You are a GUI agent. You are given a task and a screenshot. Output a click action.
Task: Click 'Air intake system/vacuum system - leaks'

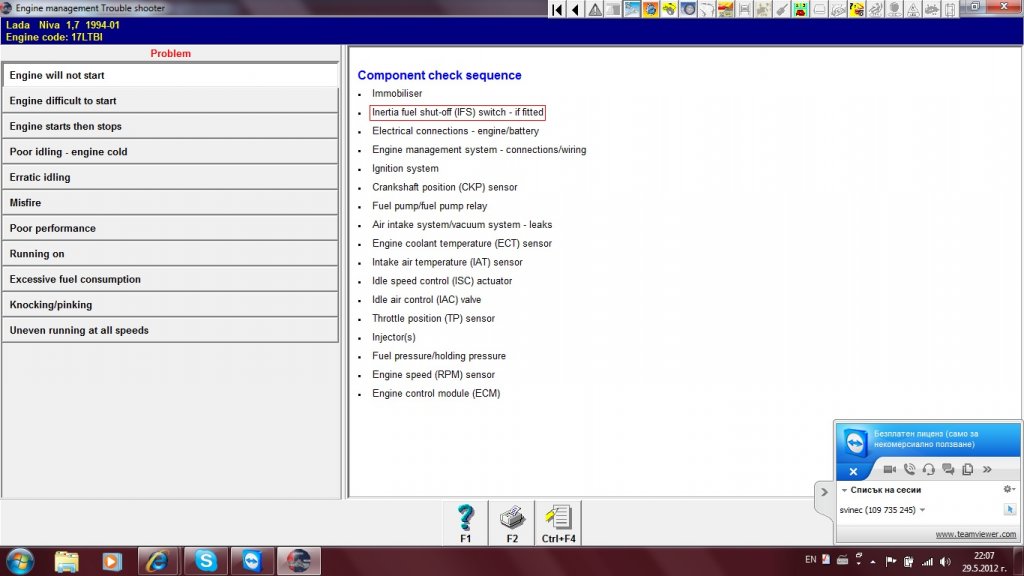(462, 225)
